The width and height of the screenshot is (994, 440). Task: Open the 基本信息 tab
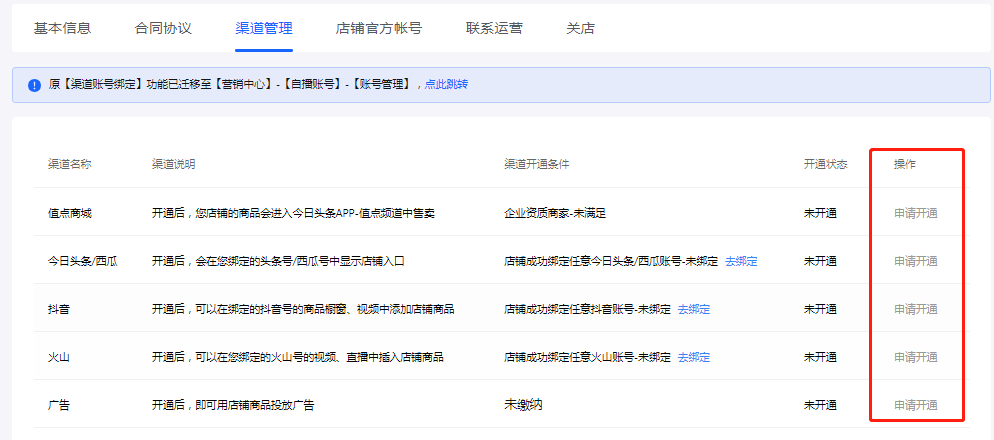[x=62, y=28]
